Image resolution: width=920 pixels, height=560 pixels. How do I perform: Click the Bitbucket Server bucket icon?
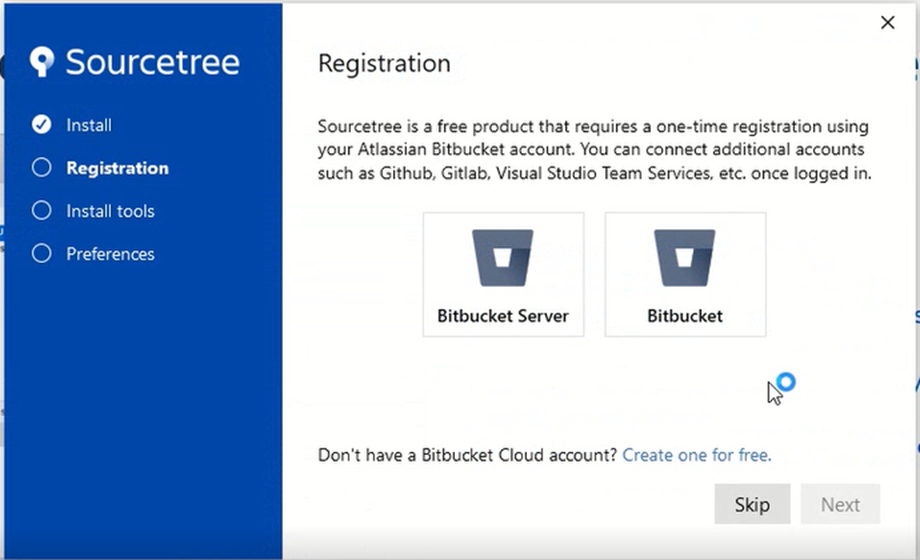[x=503, y=259]
